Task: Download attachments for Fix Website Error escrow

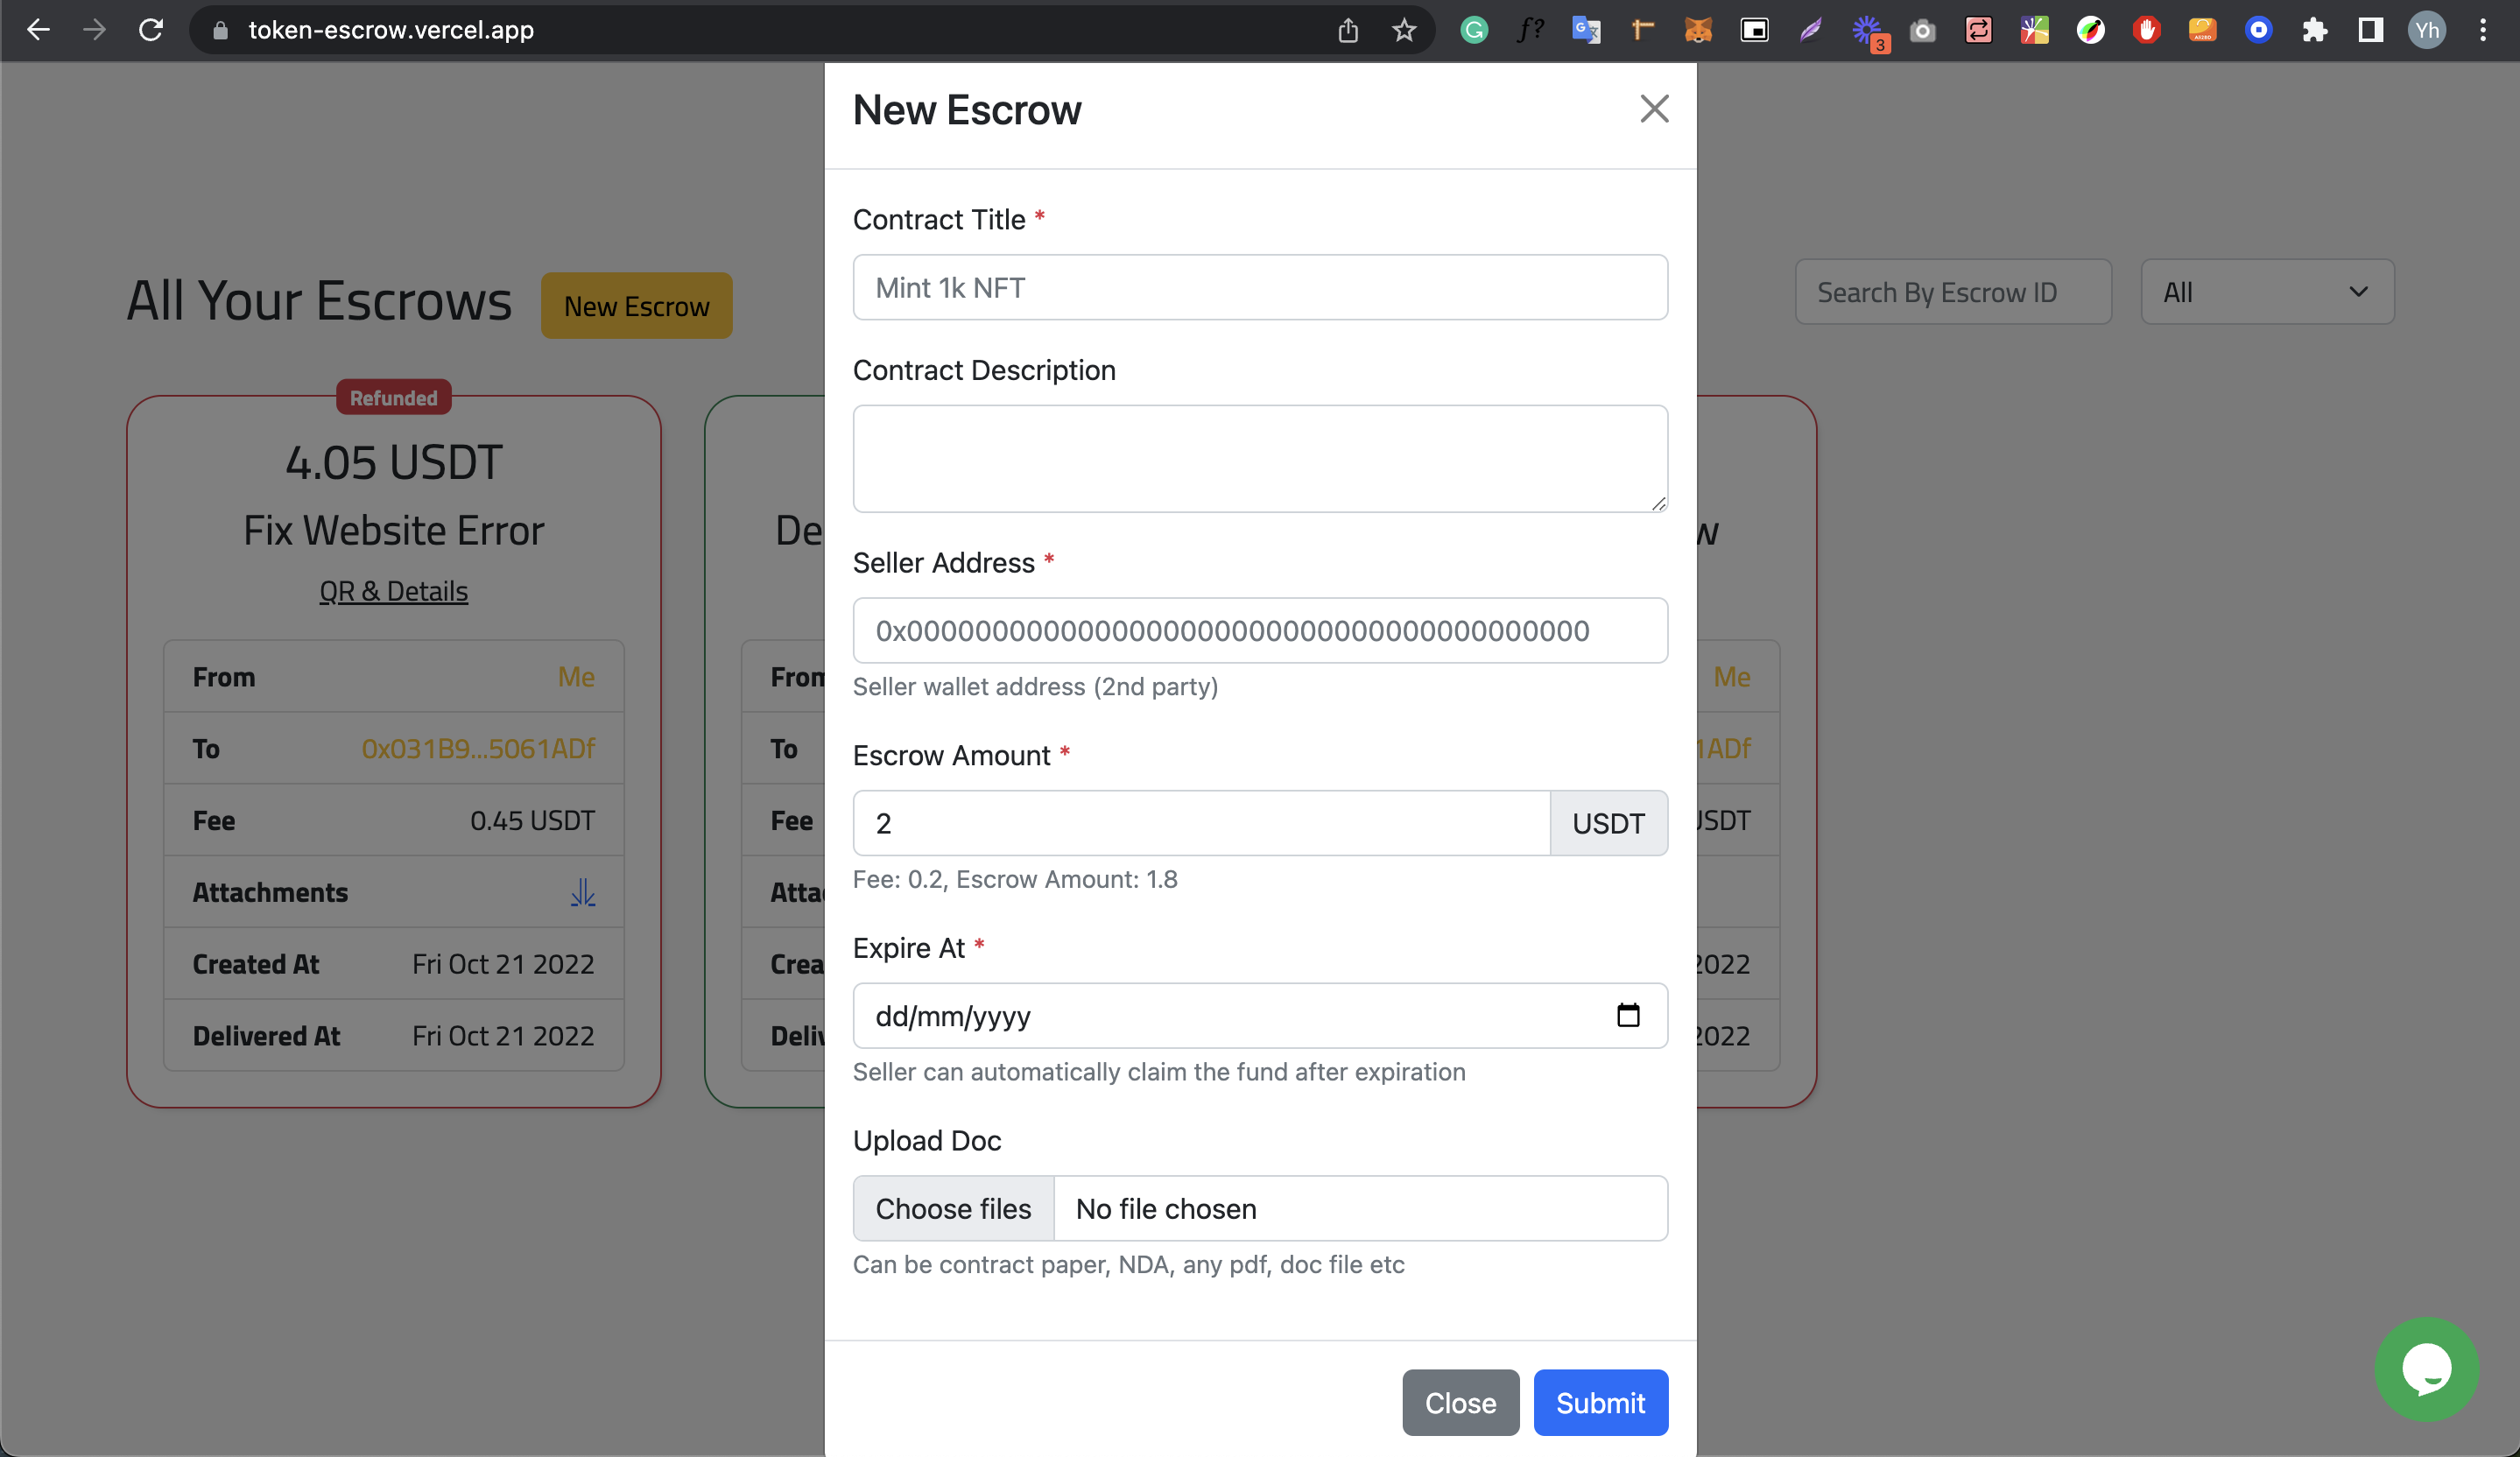Action: [581, 892]
